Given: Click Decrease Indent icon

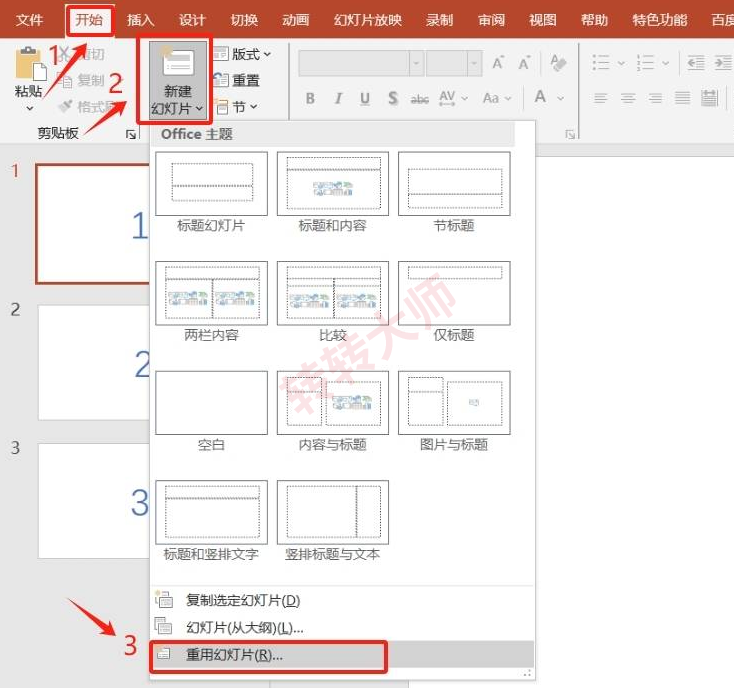Looking at the screenshot, I should [696, 62].
